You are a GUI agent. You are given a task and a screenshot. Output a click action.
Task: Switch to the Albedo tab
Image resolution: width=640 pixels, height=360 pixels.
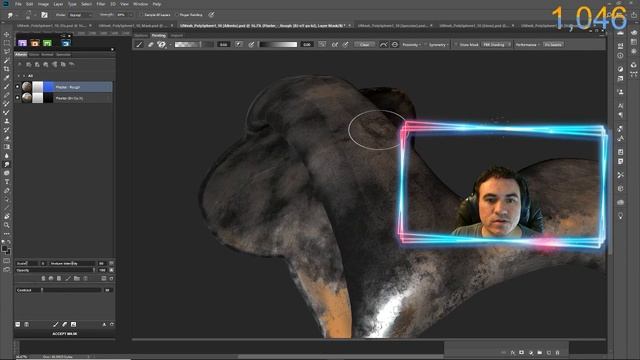pyautogui.click(x=21, y=54)
